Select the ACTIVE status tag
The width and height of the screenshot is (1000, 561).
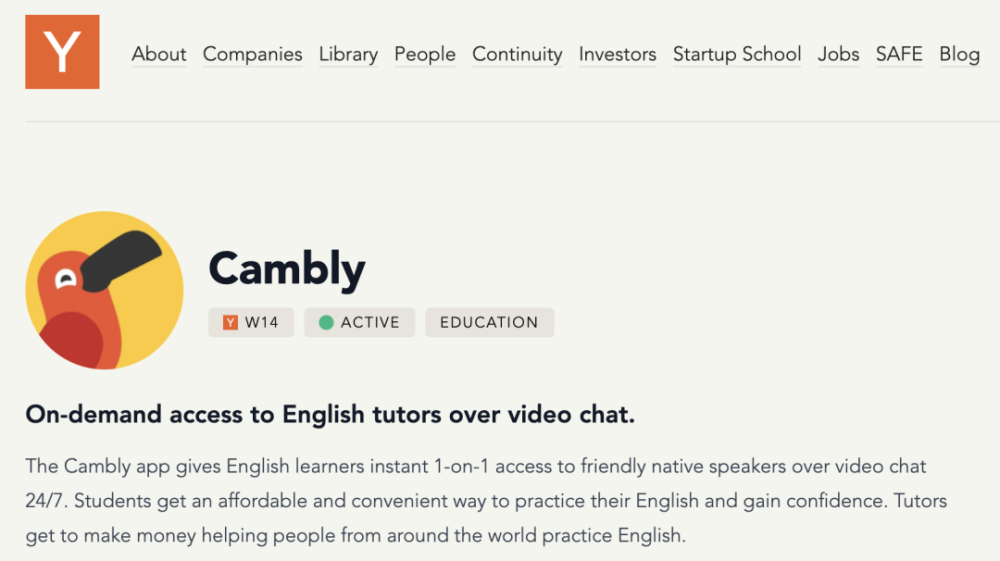tap(360, 323)
